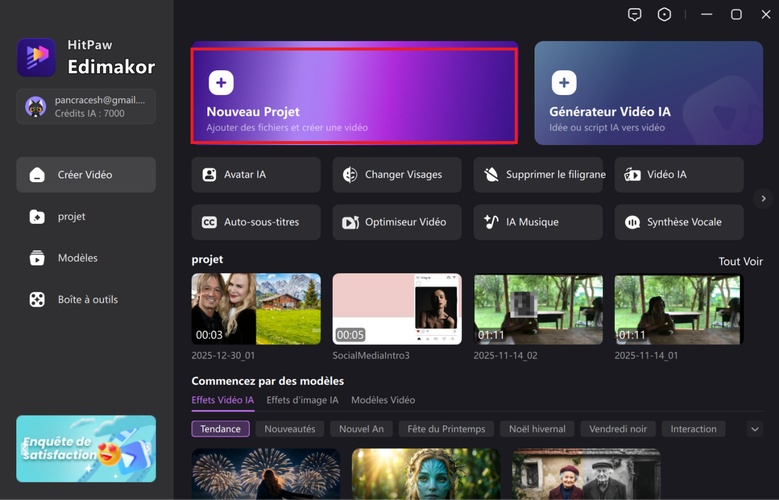Open the Synthèse Vocale tool
Image resolution: width=779 pixels, height=500 pixels.
tap(679, 222)
